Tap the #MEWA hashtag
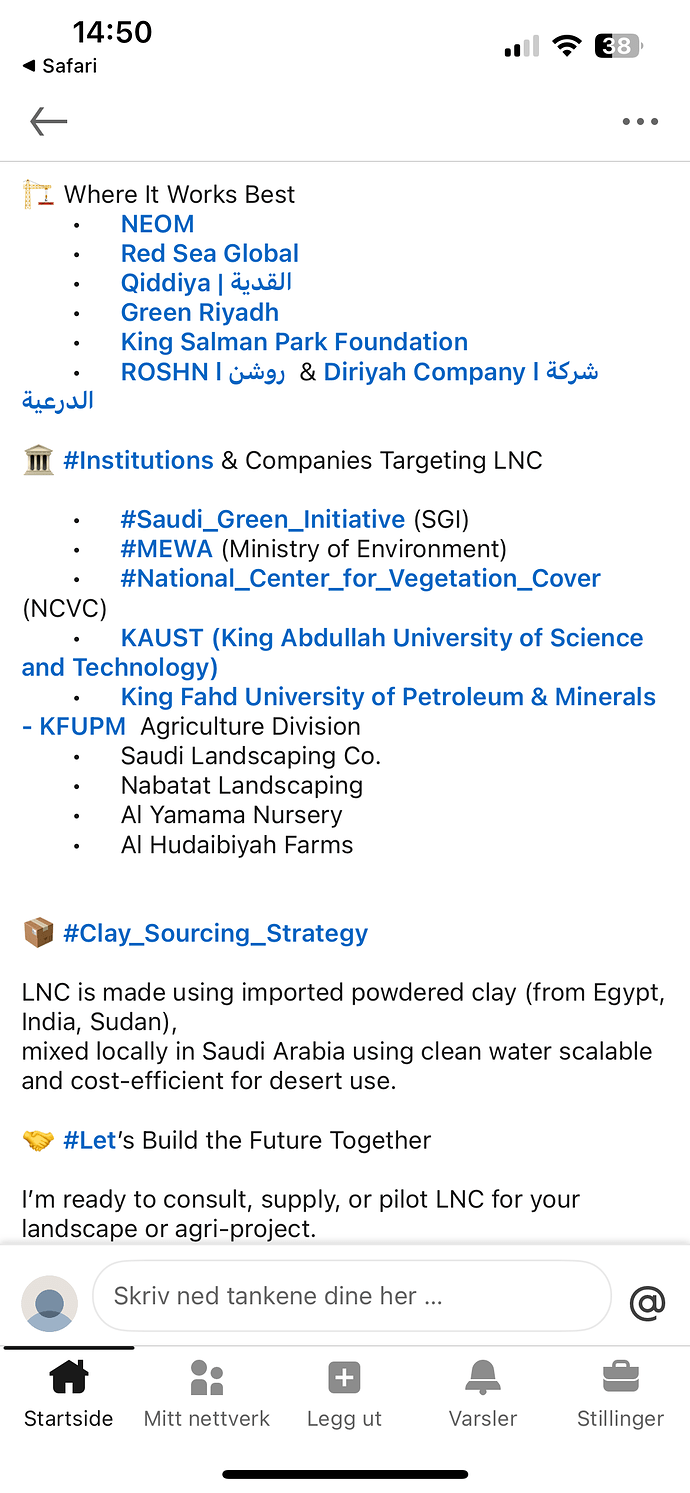This screenshot has width=690, height=1493. click(167, 549)
